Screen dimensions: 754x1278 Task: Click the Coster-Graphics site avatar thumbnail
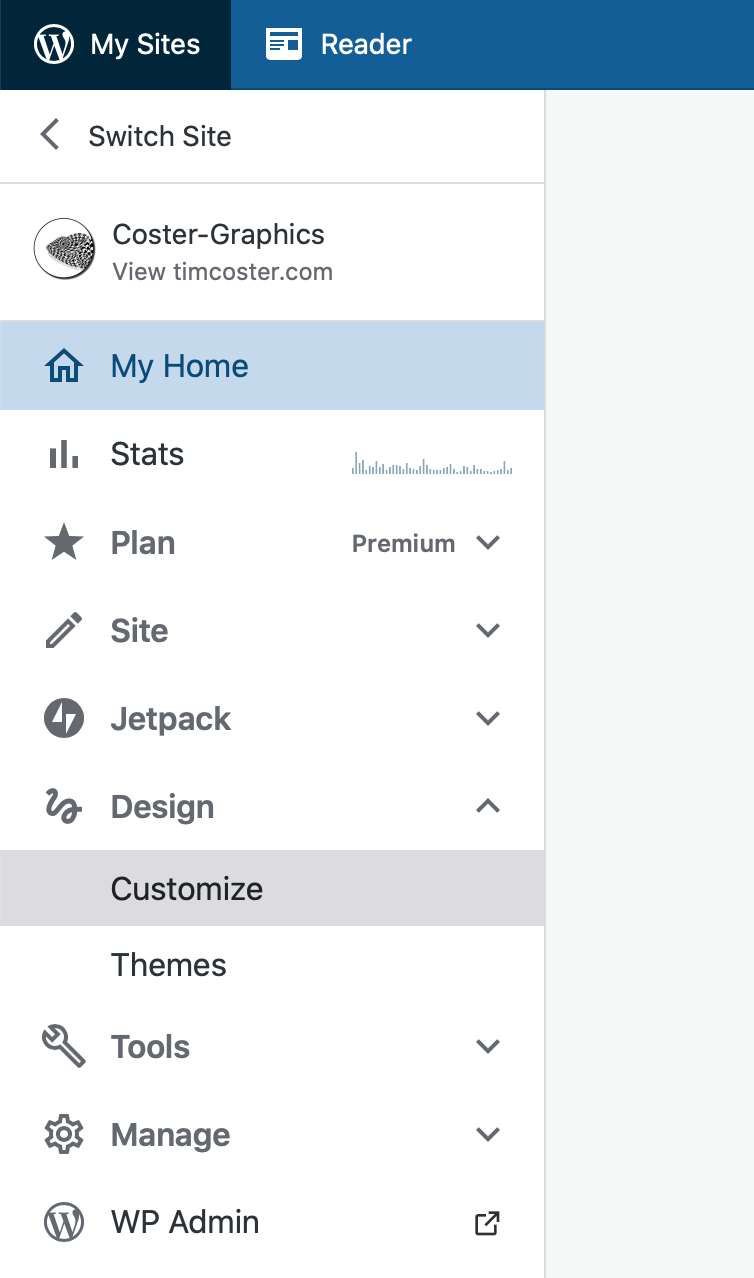(65, 249)
